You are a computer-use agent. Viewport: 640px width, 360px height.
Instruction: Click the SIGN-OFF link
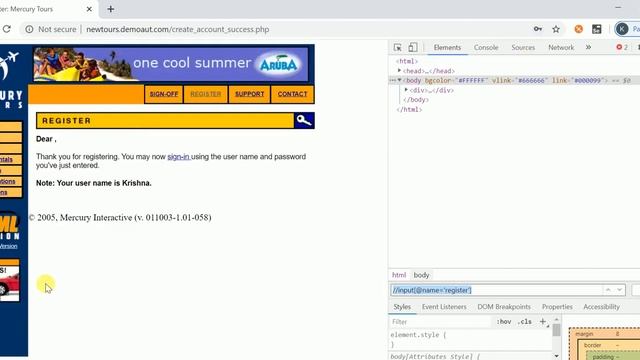click(164, 94)
